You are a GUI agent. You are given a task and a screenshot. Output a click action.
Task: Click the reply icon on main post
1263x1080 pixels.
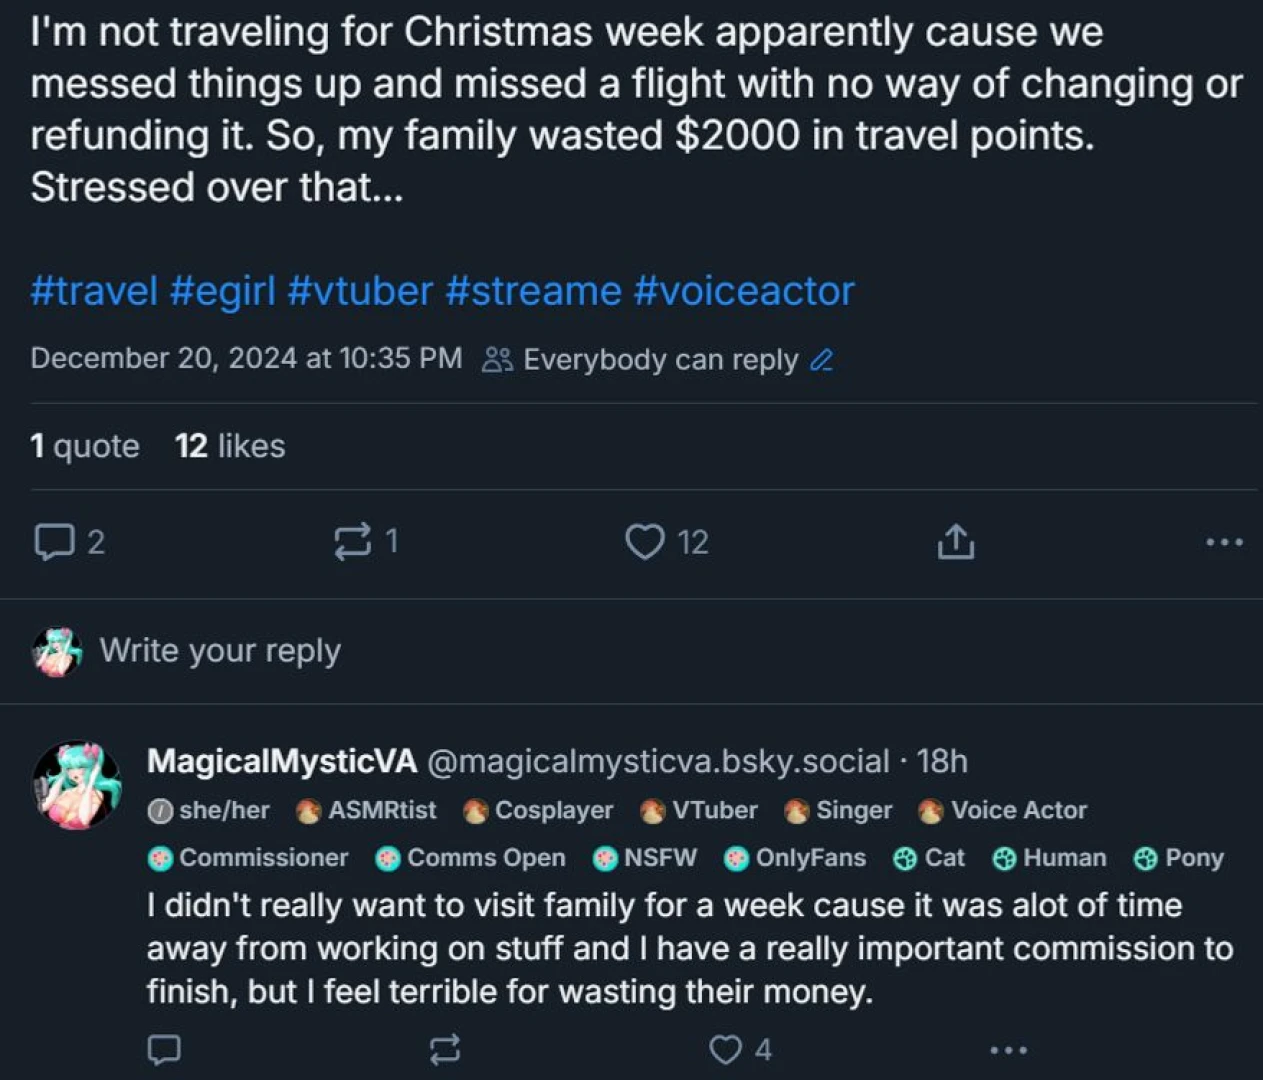(x=54, y=542)
